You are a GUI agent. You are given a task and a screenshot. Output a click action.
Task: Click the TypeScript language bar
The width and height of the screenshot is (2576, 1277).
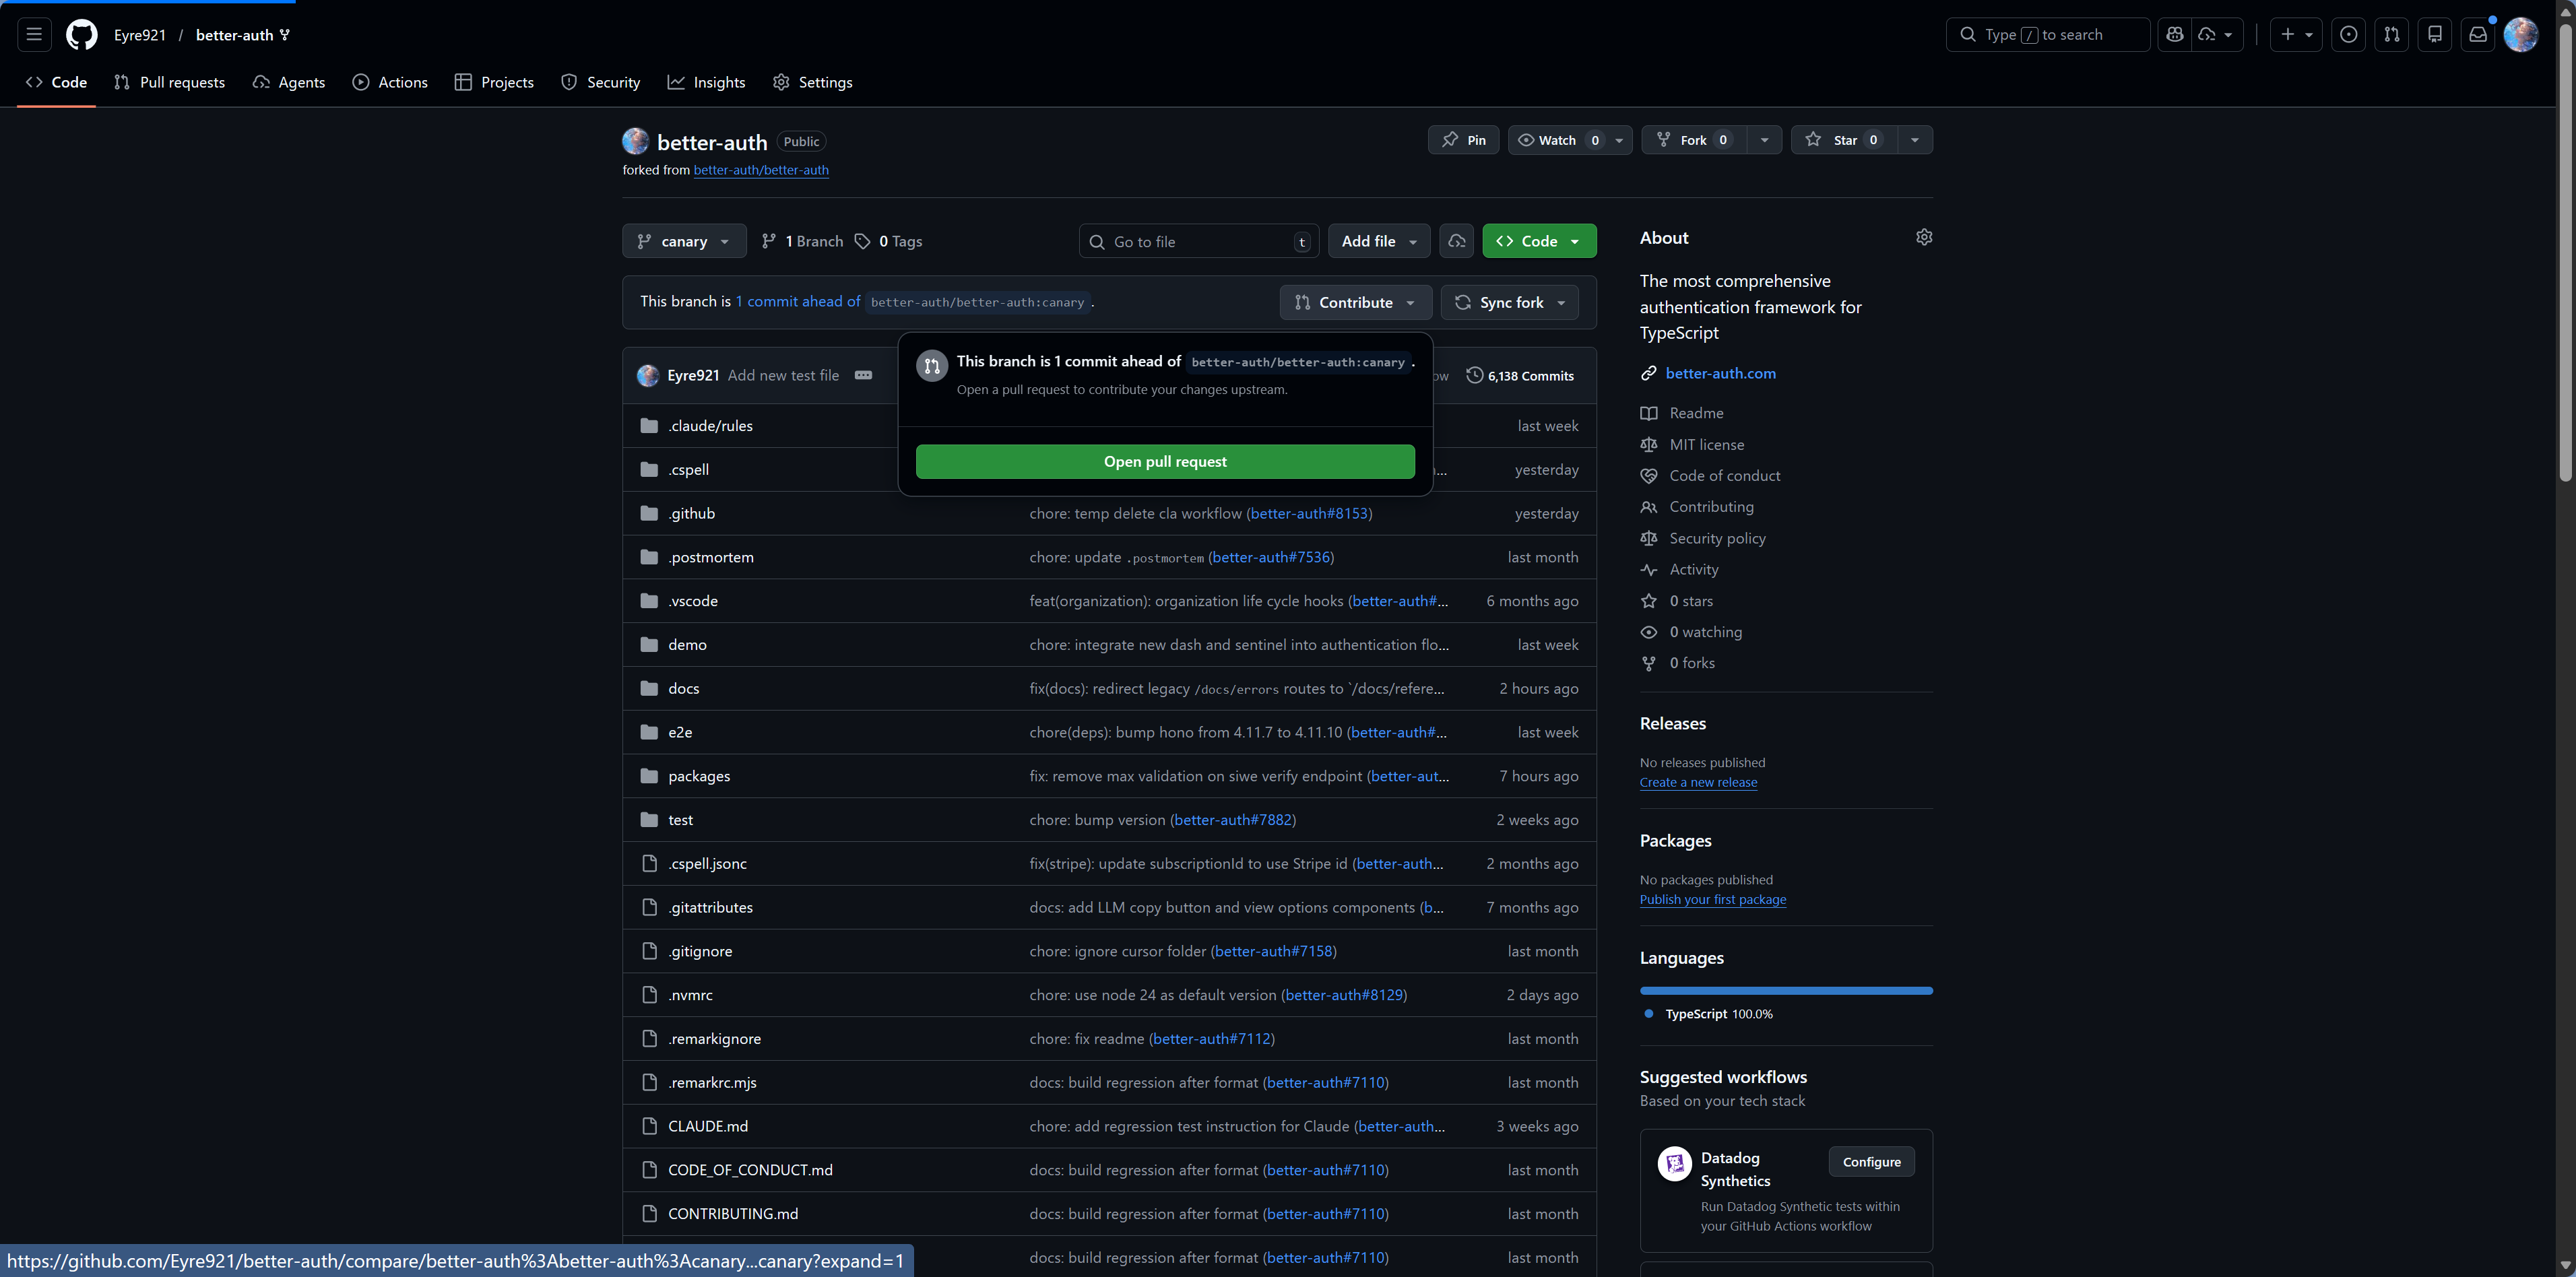(x=1785, y=991)
